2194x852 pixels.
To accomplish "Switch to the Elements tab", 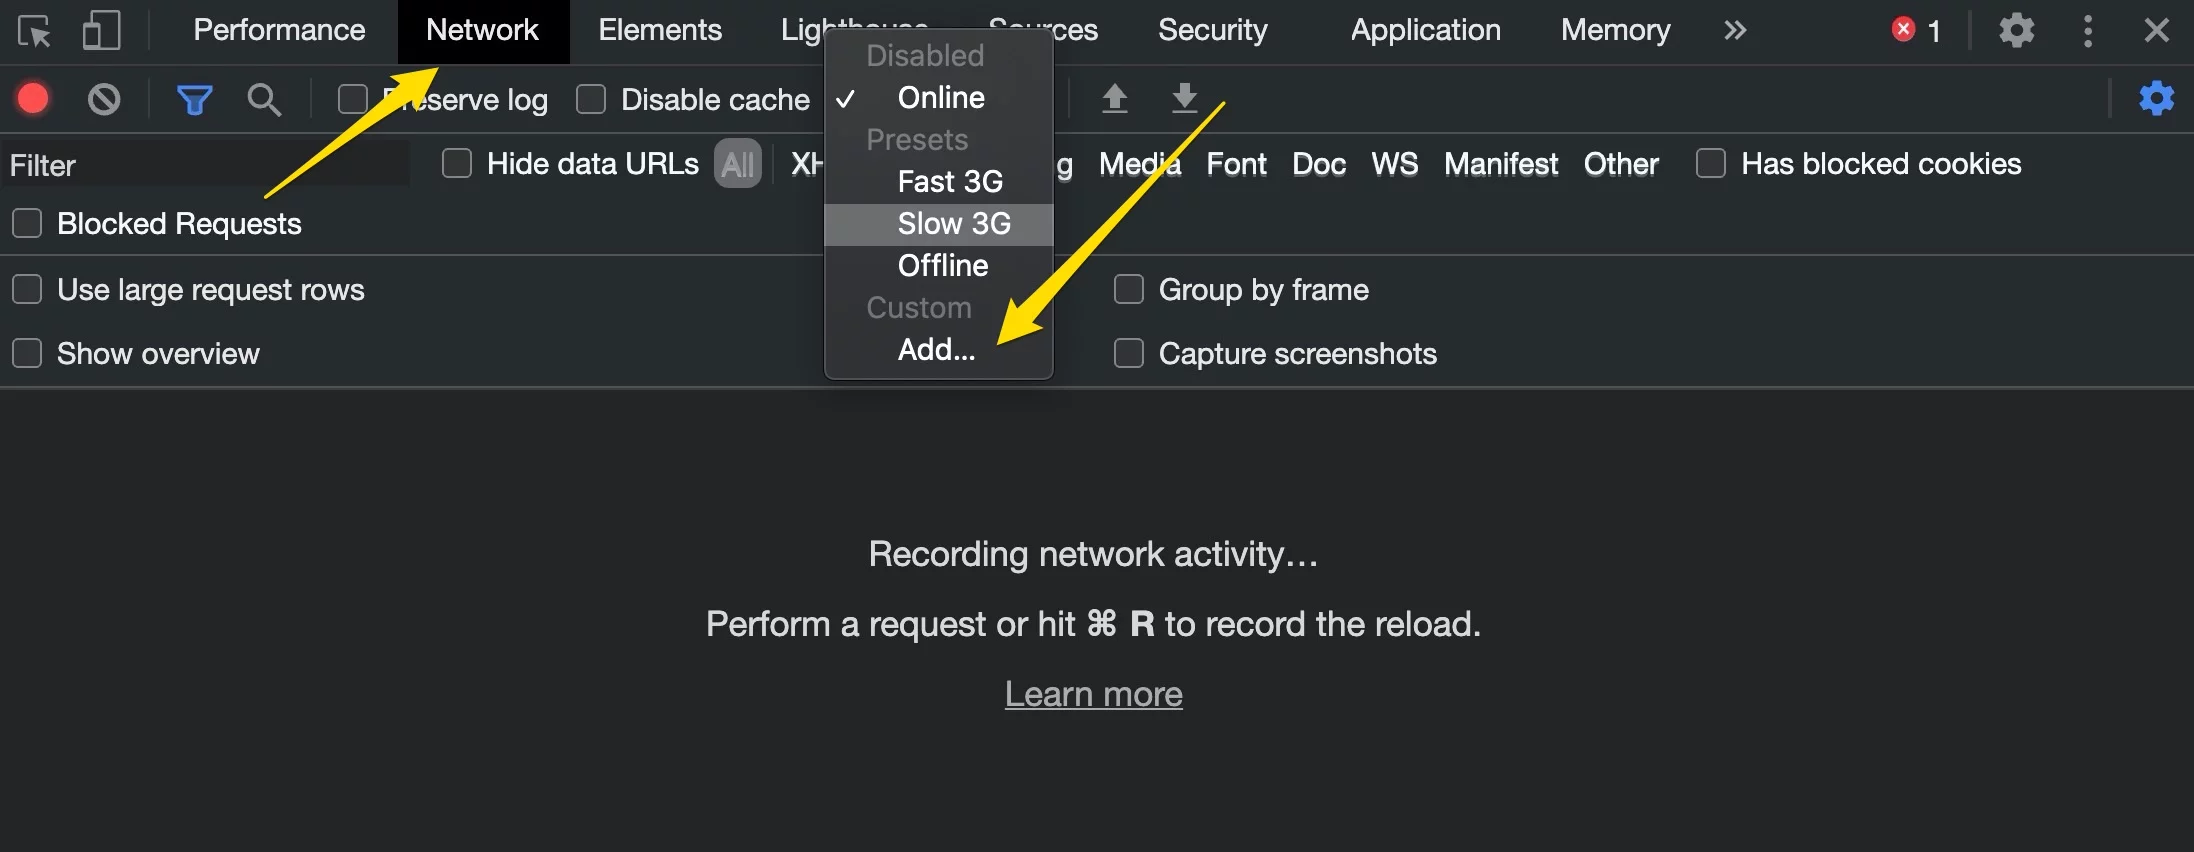I will click(660, 30).
